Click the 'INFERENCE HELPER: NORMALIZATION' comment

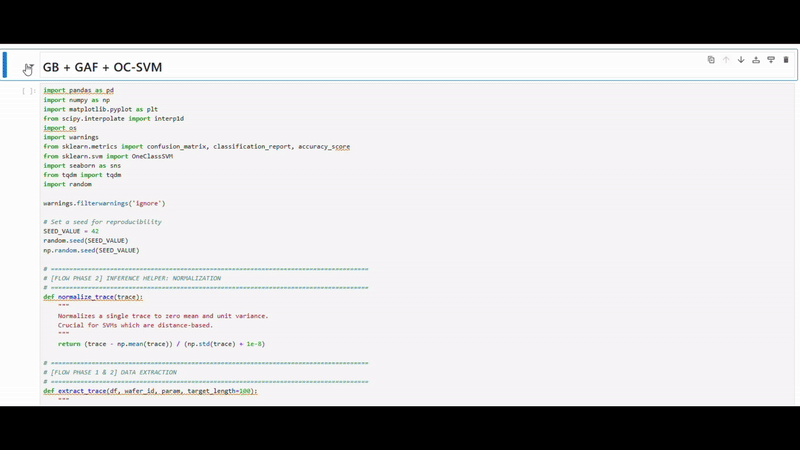tap(132, 278)
